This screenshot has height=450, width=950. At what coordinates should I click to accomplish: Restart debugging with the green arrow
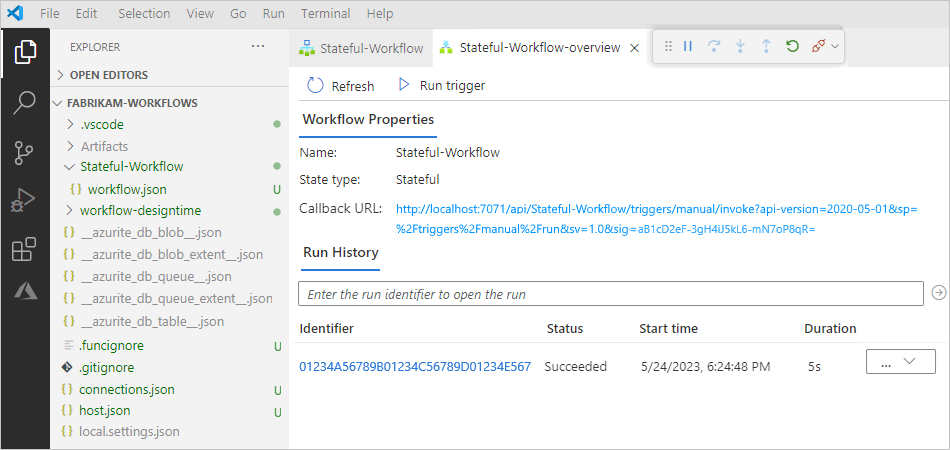pos(792,46)
